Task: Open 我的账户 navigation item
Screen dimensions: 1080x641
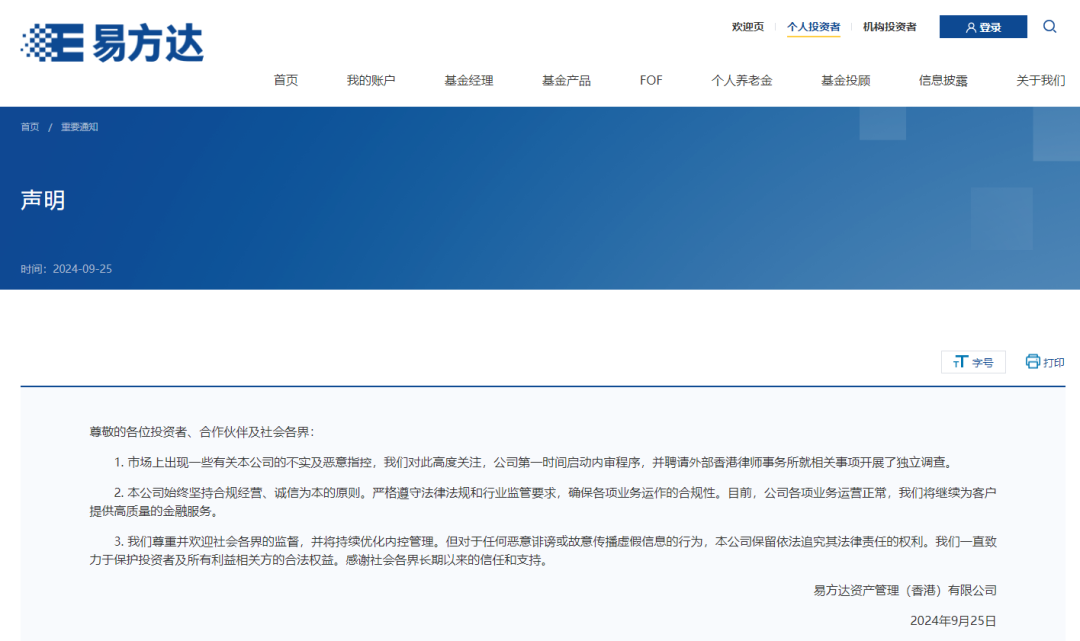Action: pos(371,81)
